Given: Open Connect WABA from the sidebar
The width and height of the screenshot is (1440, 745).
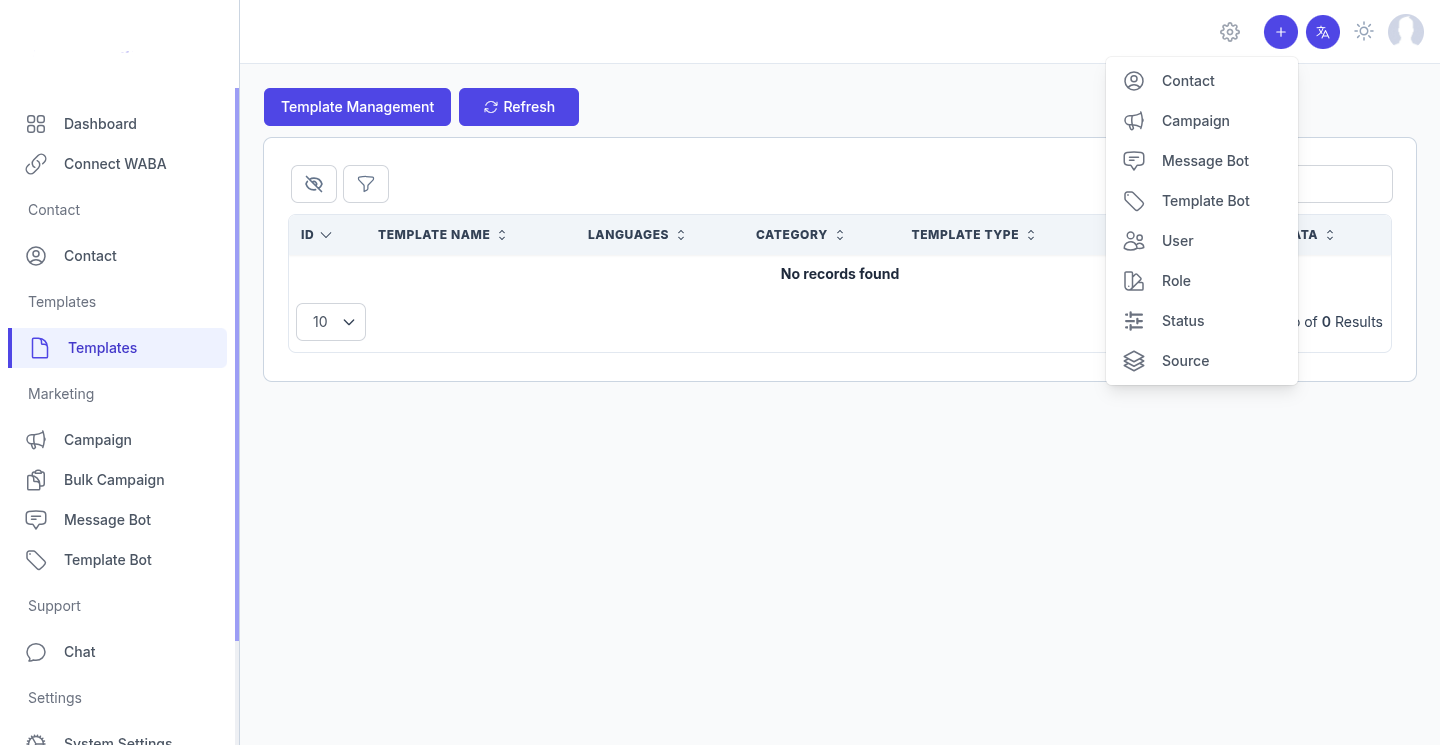Looking at the screenshot, I should [x=117, y=164].
